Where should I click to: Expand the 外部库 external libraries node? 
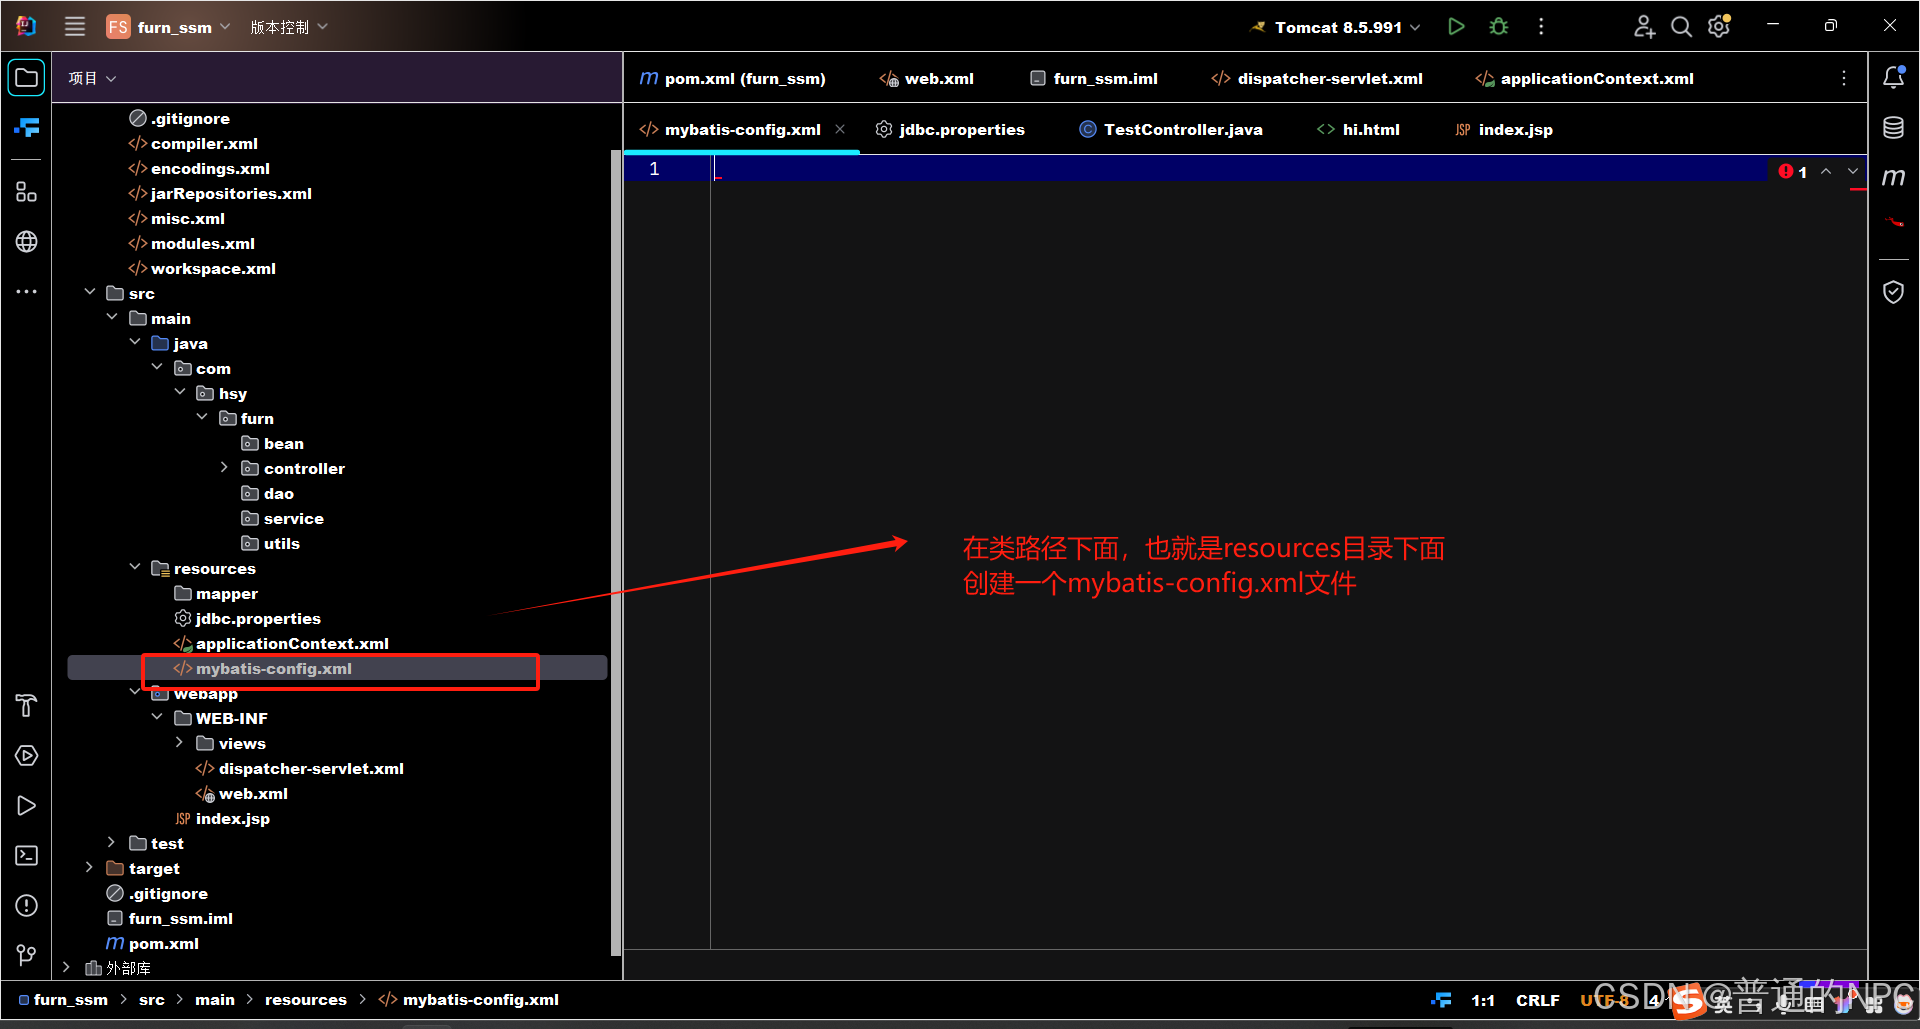(x=67, y=967)
